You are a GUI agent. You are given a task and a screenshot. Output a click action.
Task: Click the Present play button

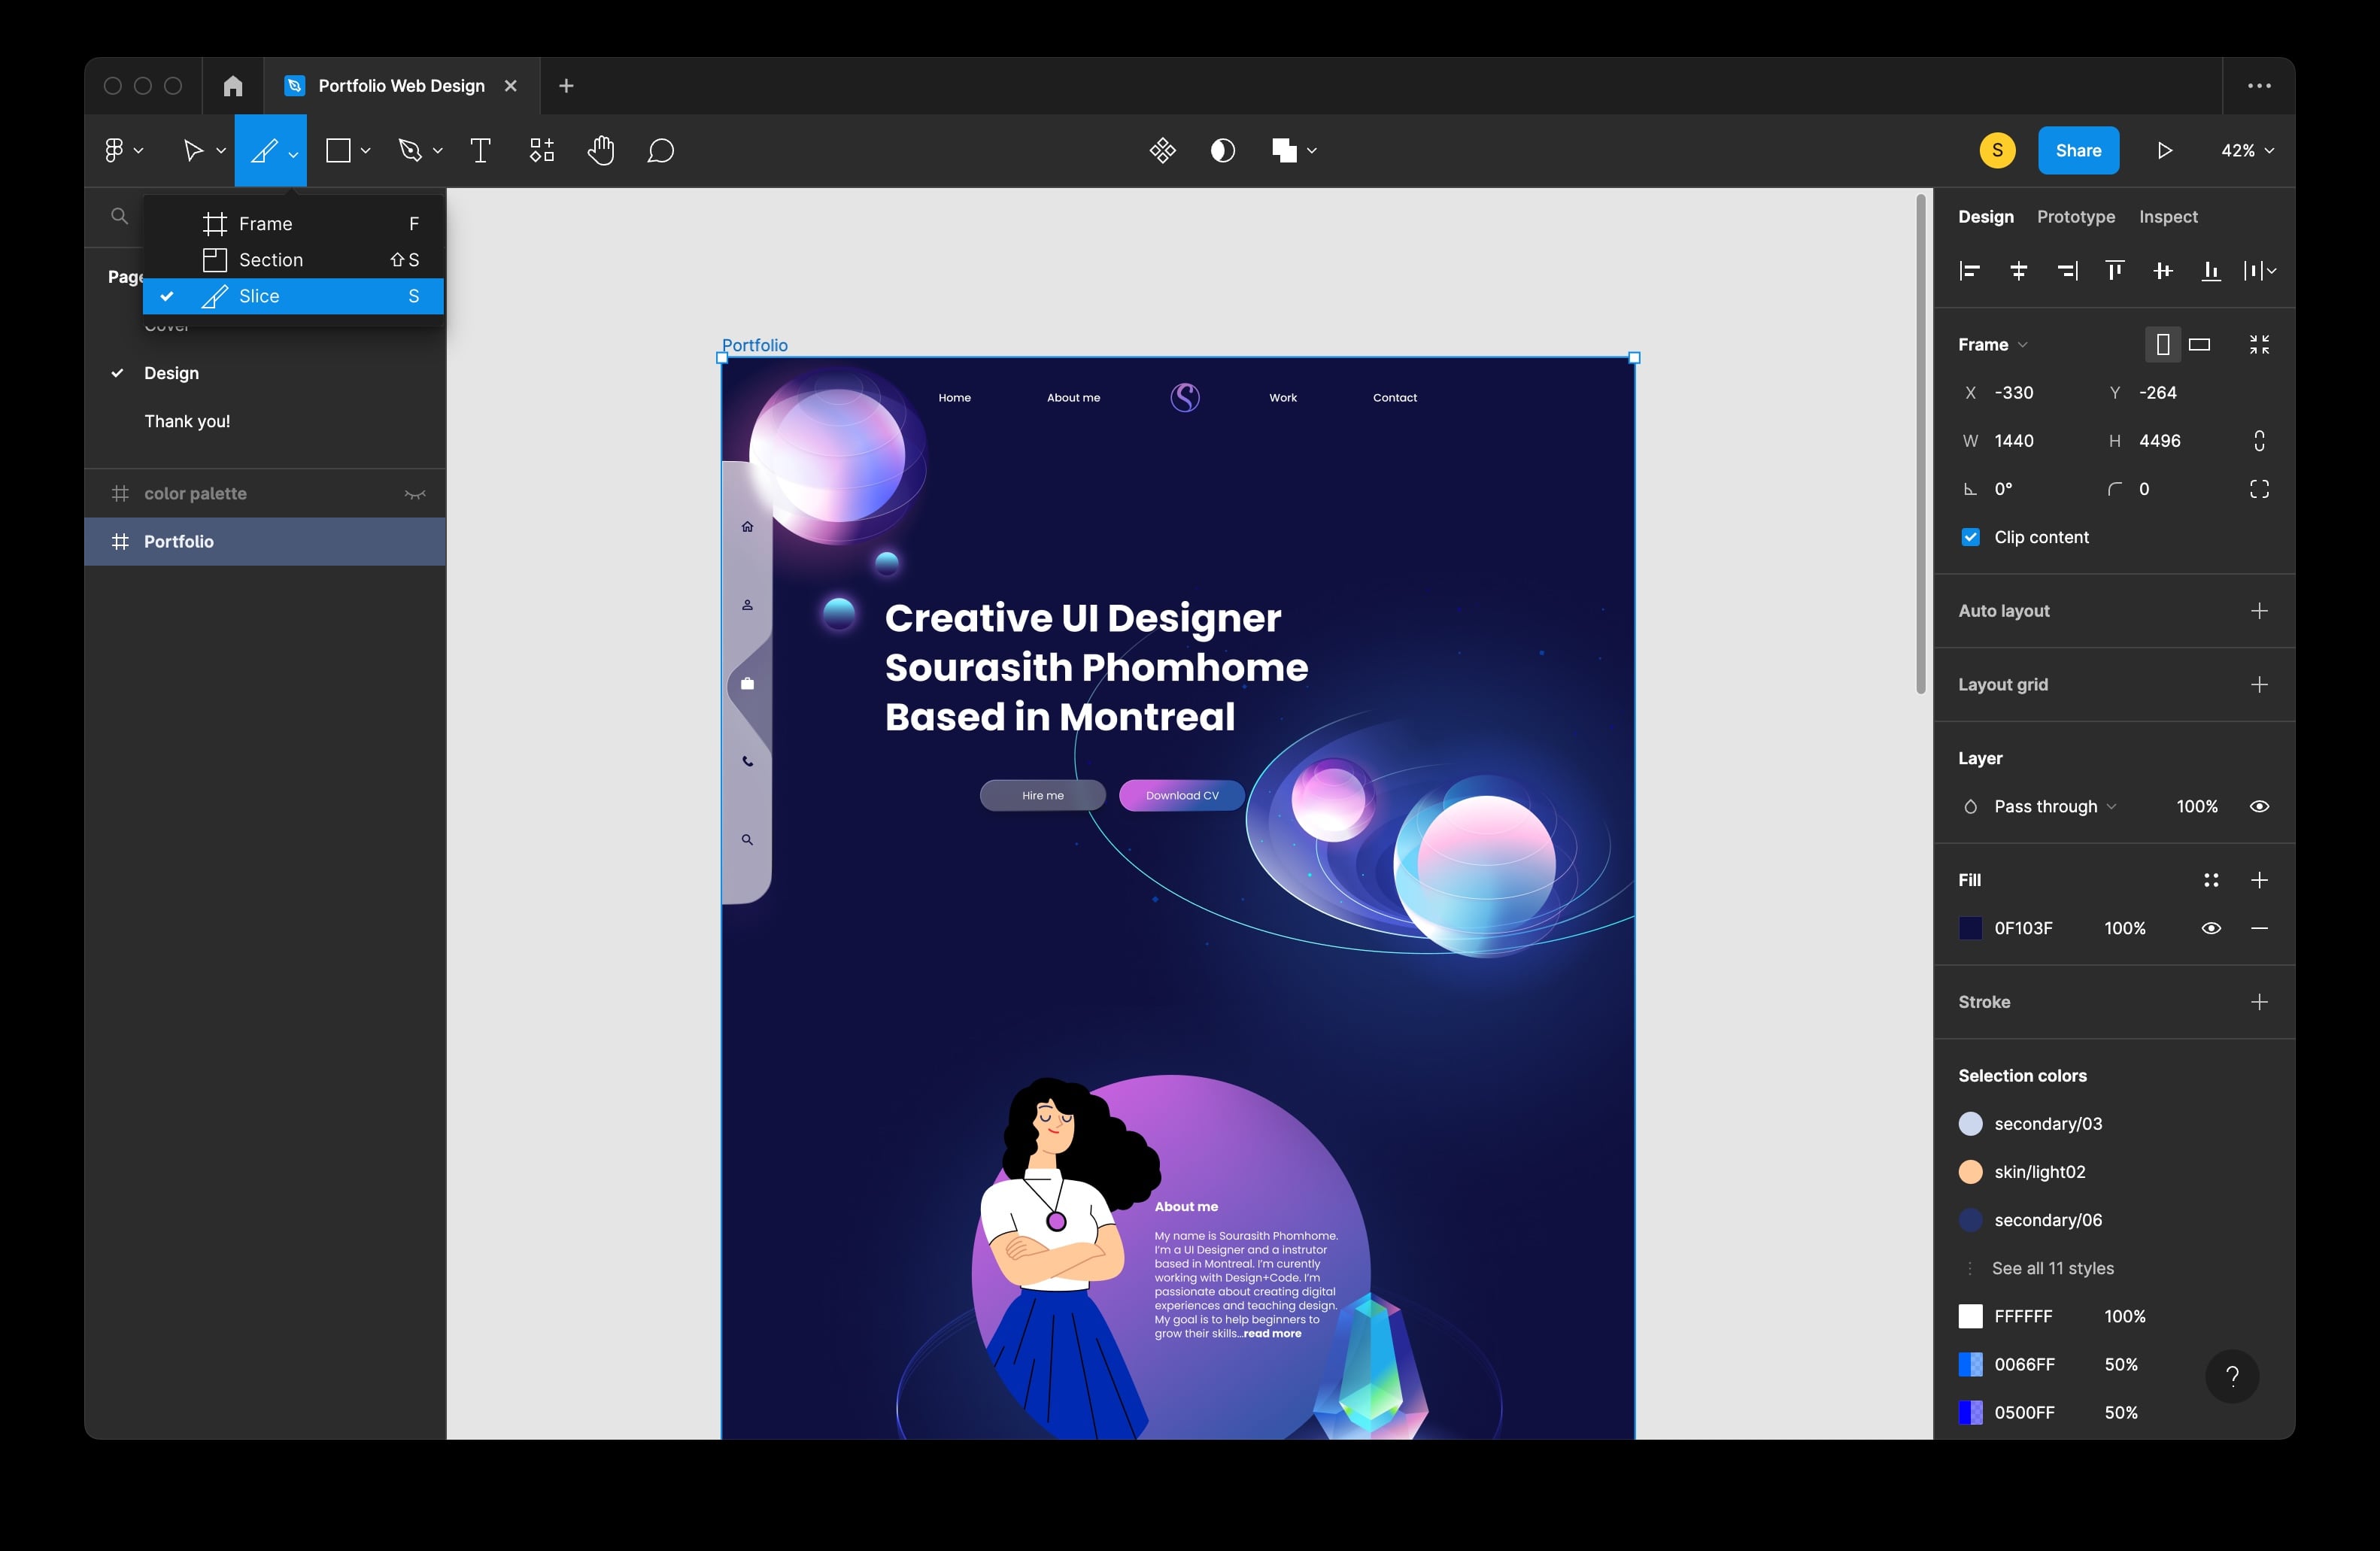click(2164, 150)
